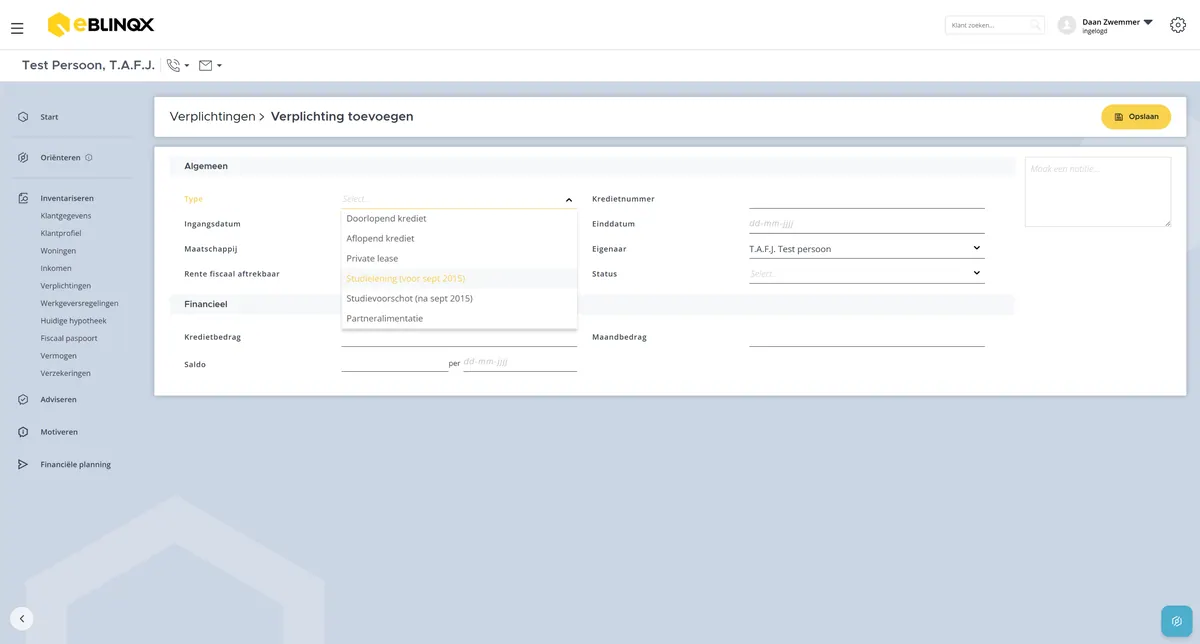Open the hamburger menu icon
The width and height of the screenshot is (1200, 644).
(x=17, y=28)
